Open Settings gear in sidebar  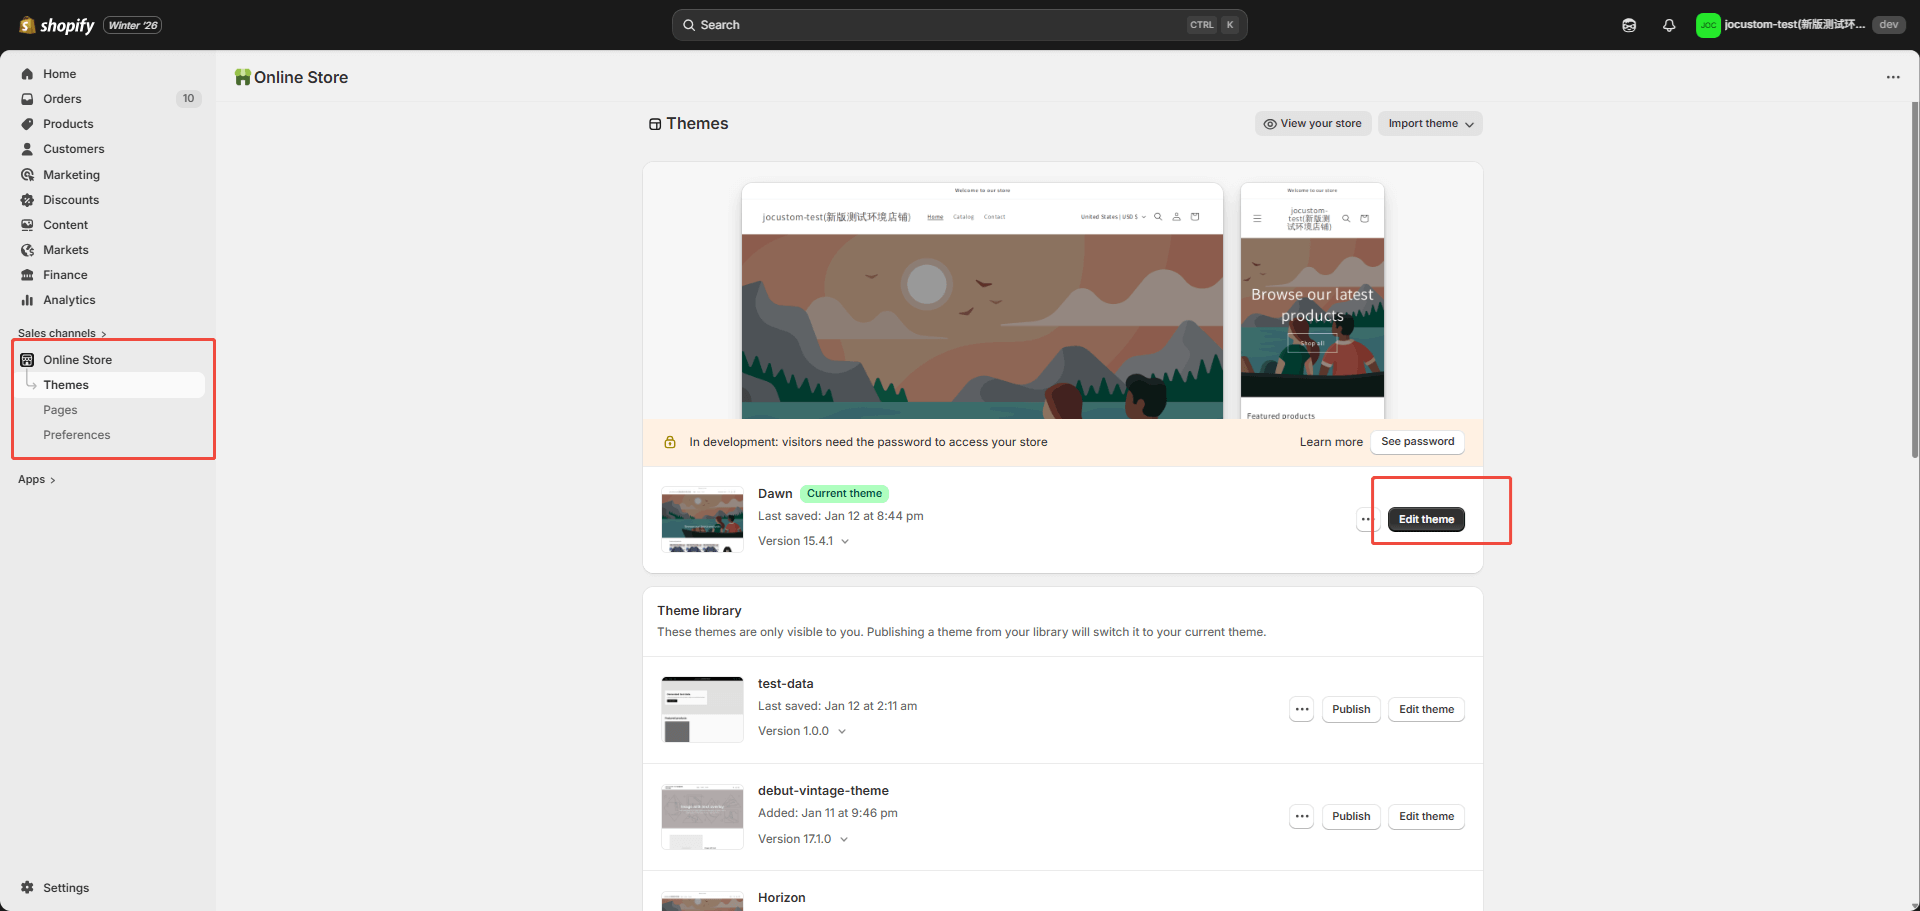coord(27,888)
